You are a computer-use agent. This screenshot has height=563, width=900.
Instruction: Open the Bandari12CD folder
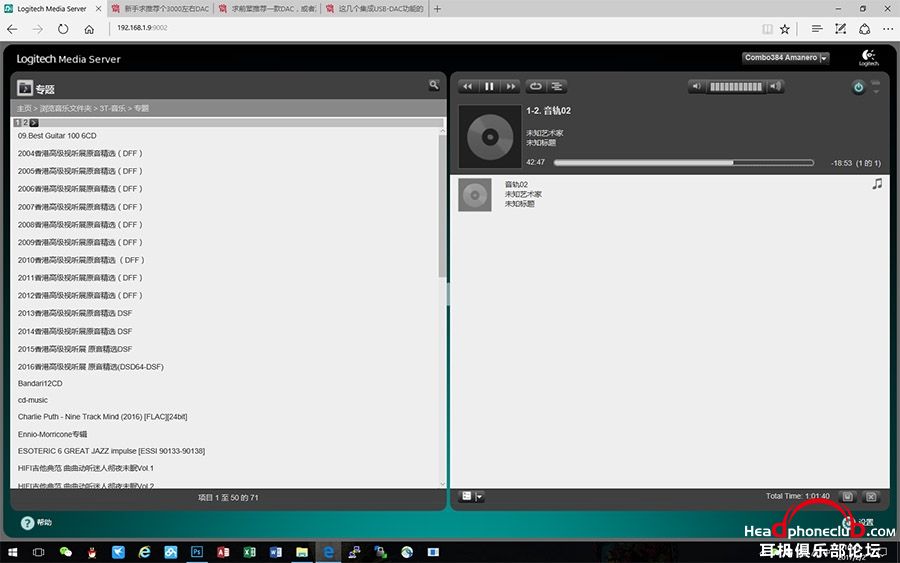coord(40,383)
